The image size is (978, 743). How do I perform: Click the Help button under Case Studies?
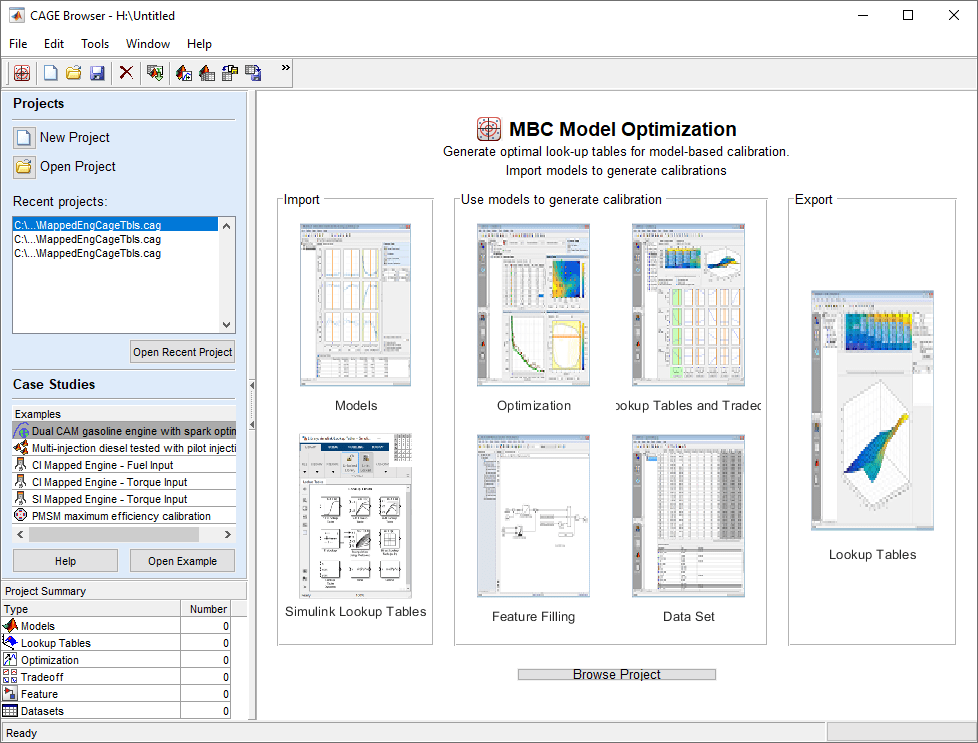click(x=65, y=561)
